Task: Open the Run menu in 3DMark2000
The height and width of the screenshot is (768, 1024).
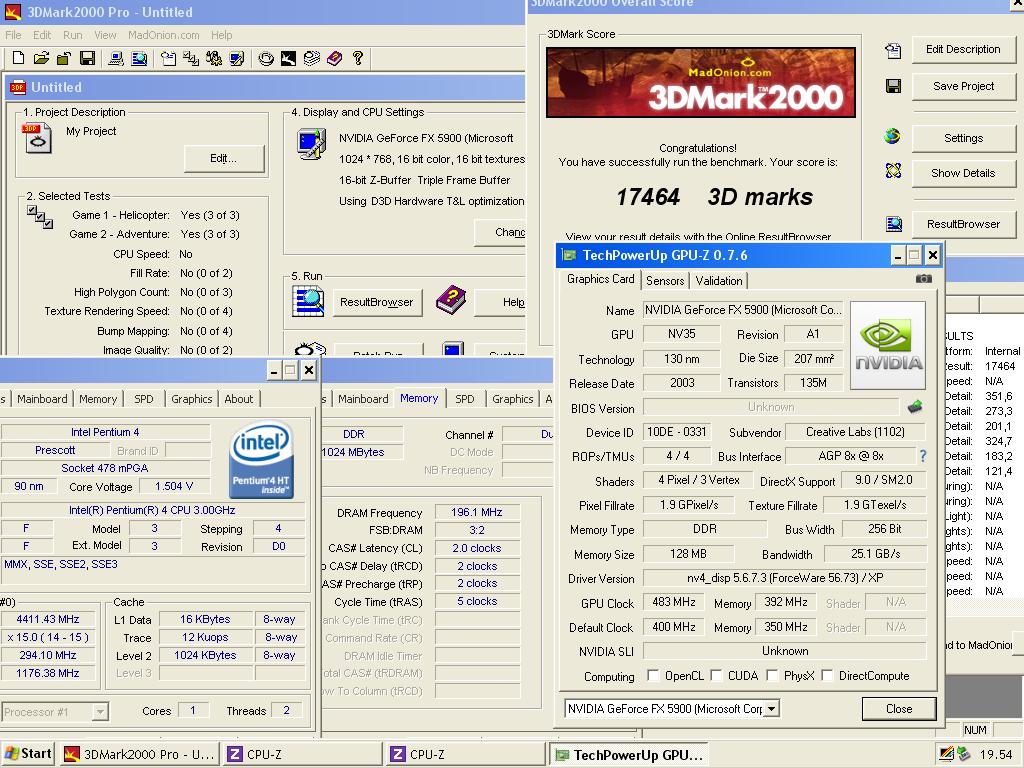Action: coord(72,35)
